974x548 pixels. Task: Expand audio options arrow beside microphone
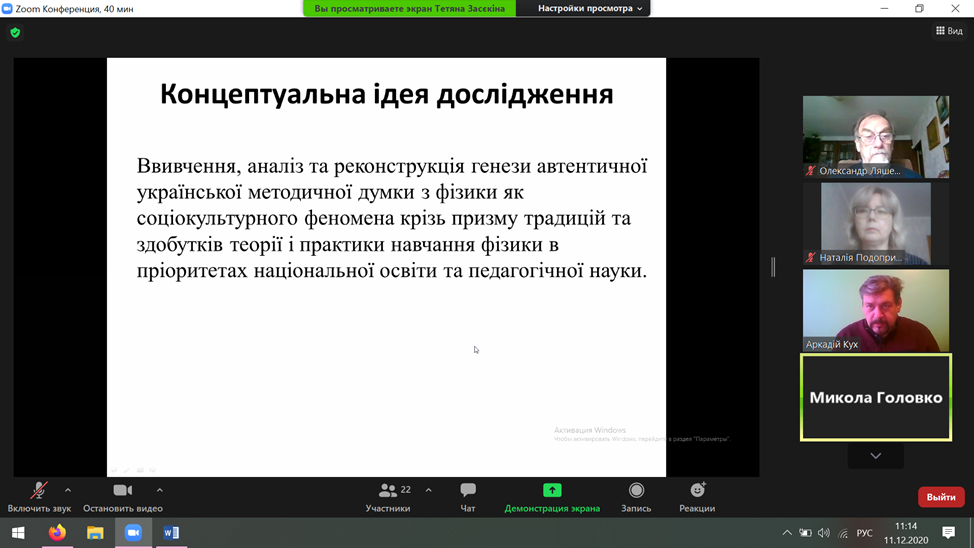[68, 490]
